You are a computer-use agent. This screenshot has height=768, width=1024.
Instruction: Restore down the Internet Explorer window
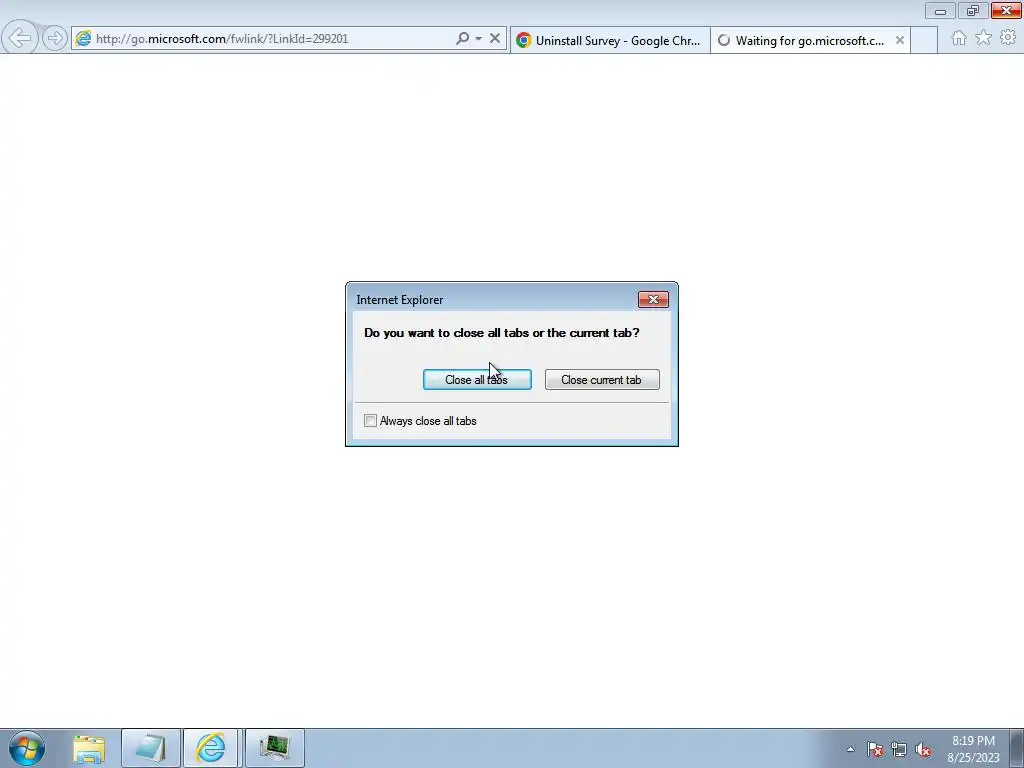[973, 11]
